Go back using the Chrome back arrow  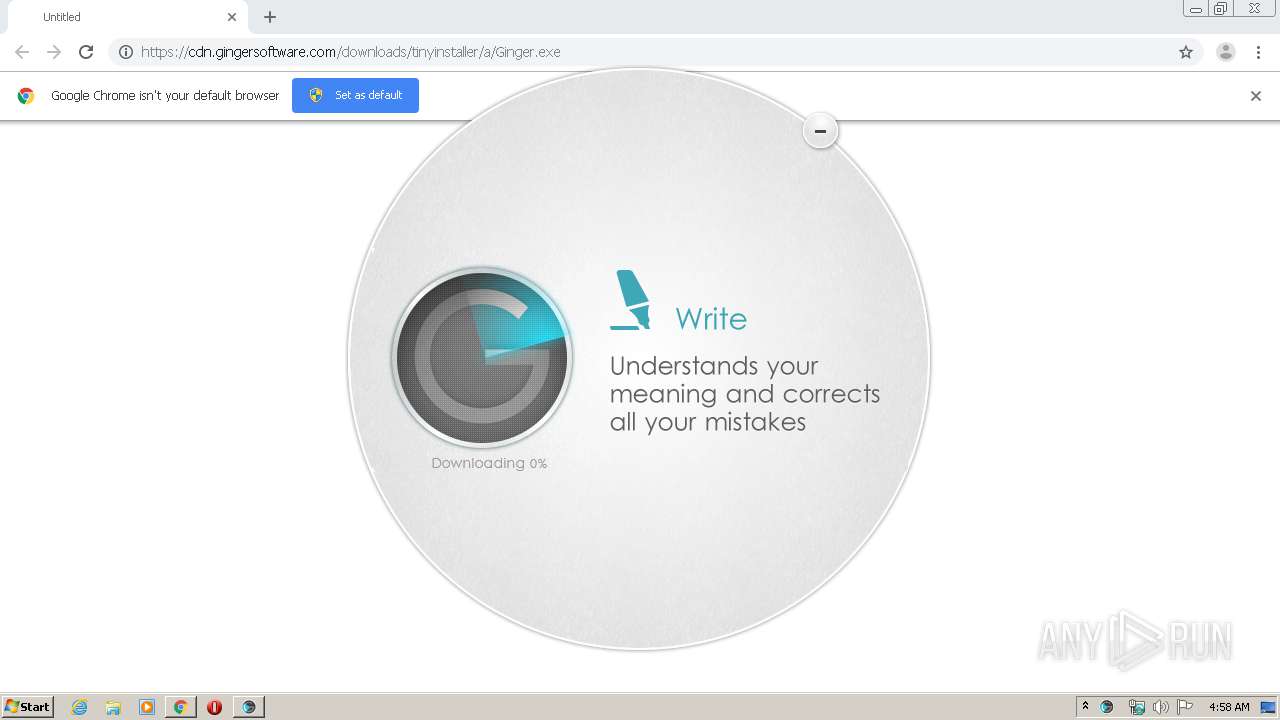(x=22, y=52)
